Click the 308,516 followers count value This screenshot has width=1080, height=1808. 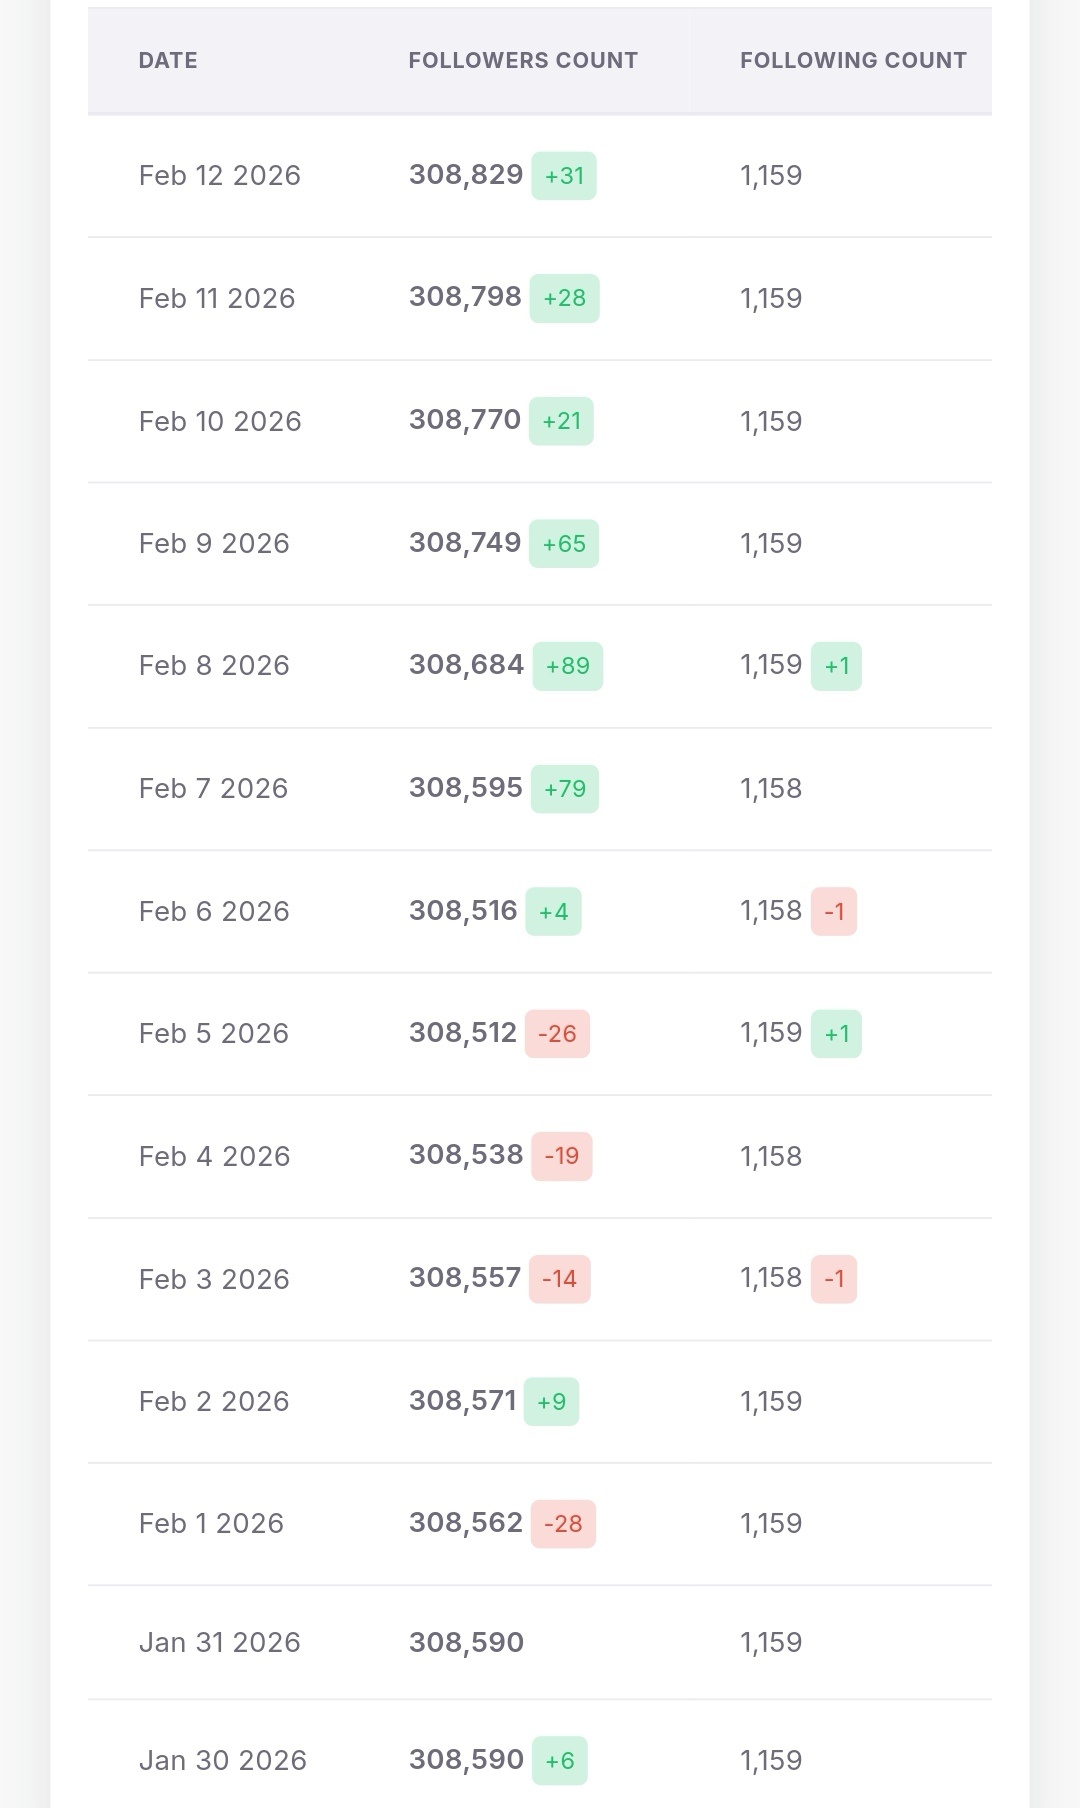pyautogui.click(x=463, y=911)
